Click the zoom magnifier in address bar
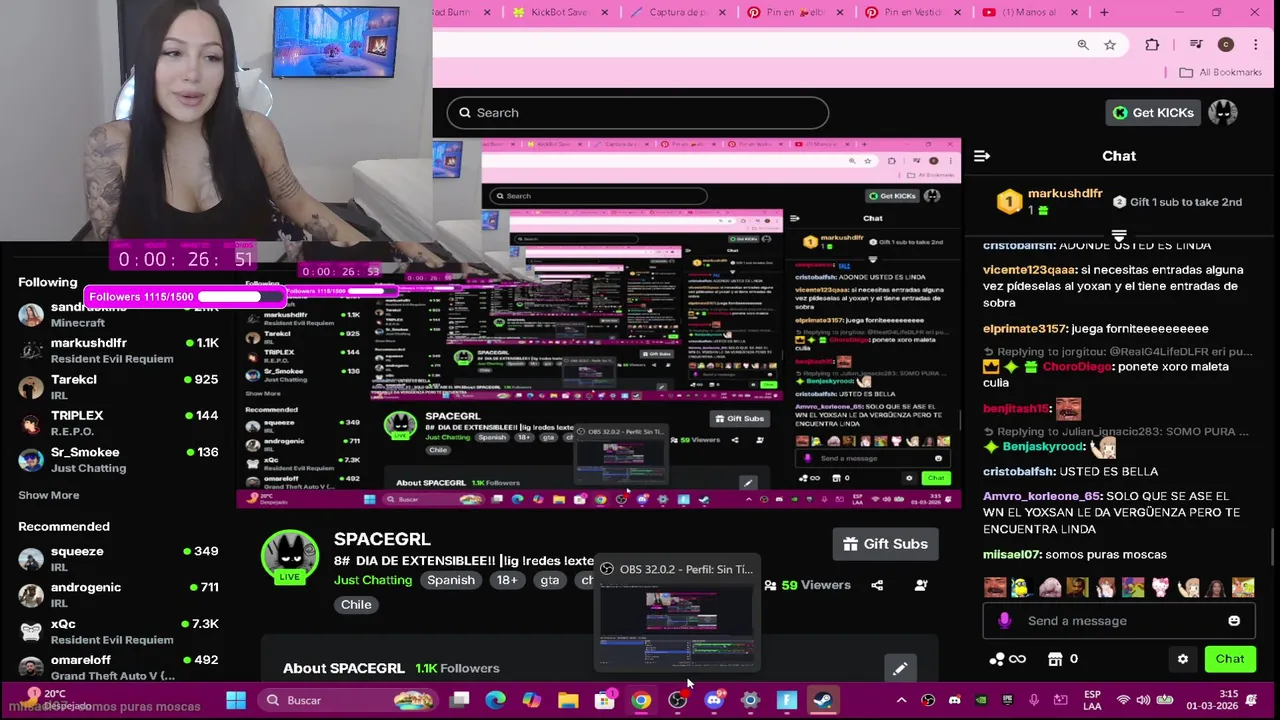Screen dimensions: 1280x720 1083,45
